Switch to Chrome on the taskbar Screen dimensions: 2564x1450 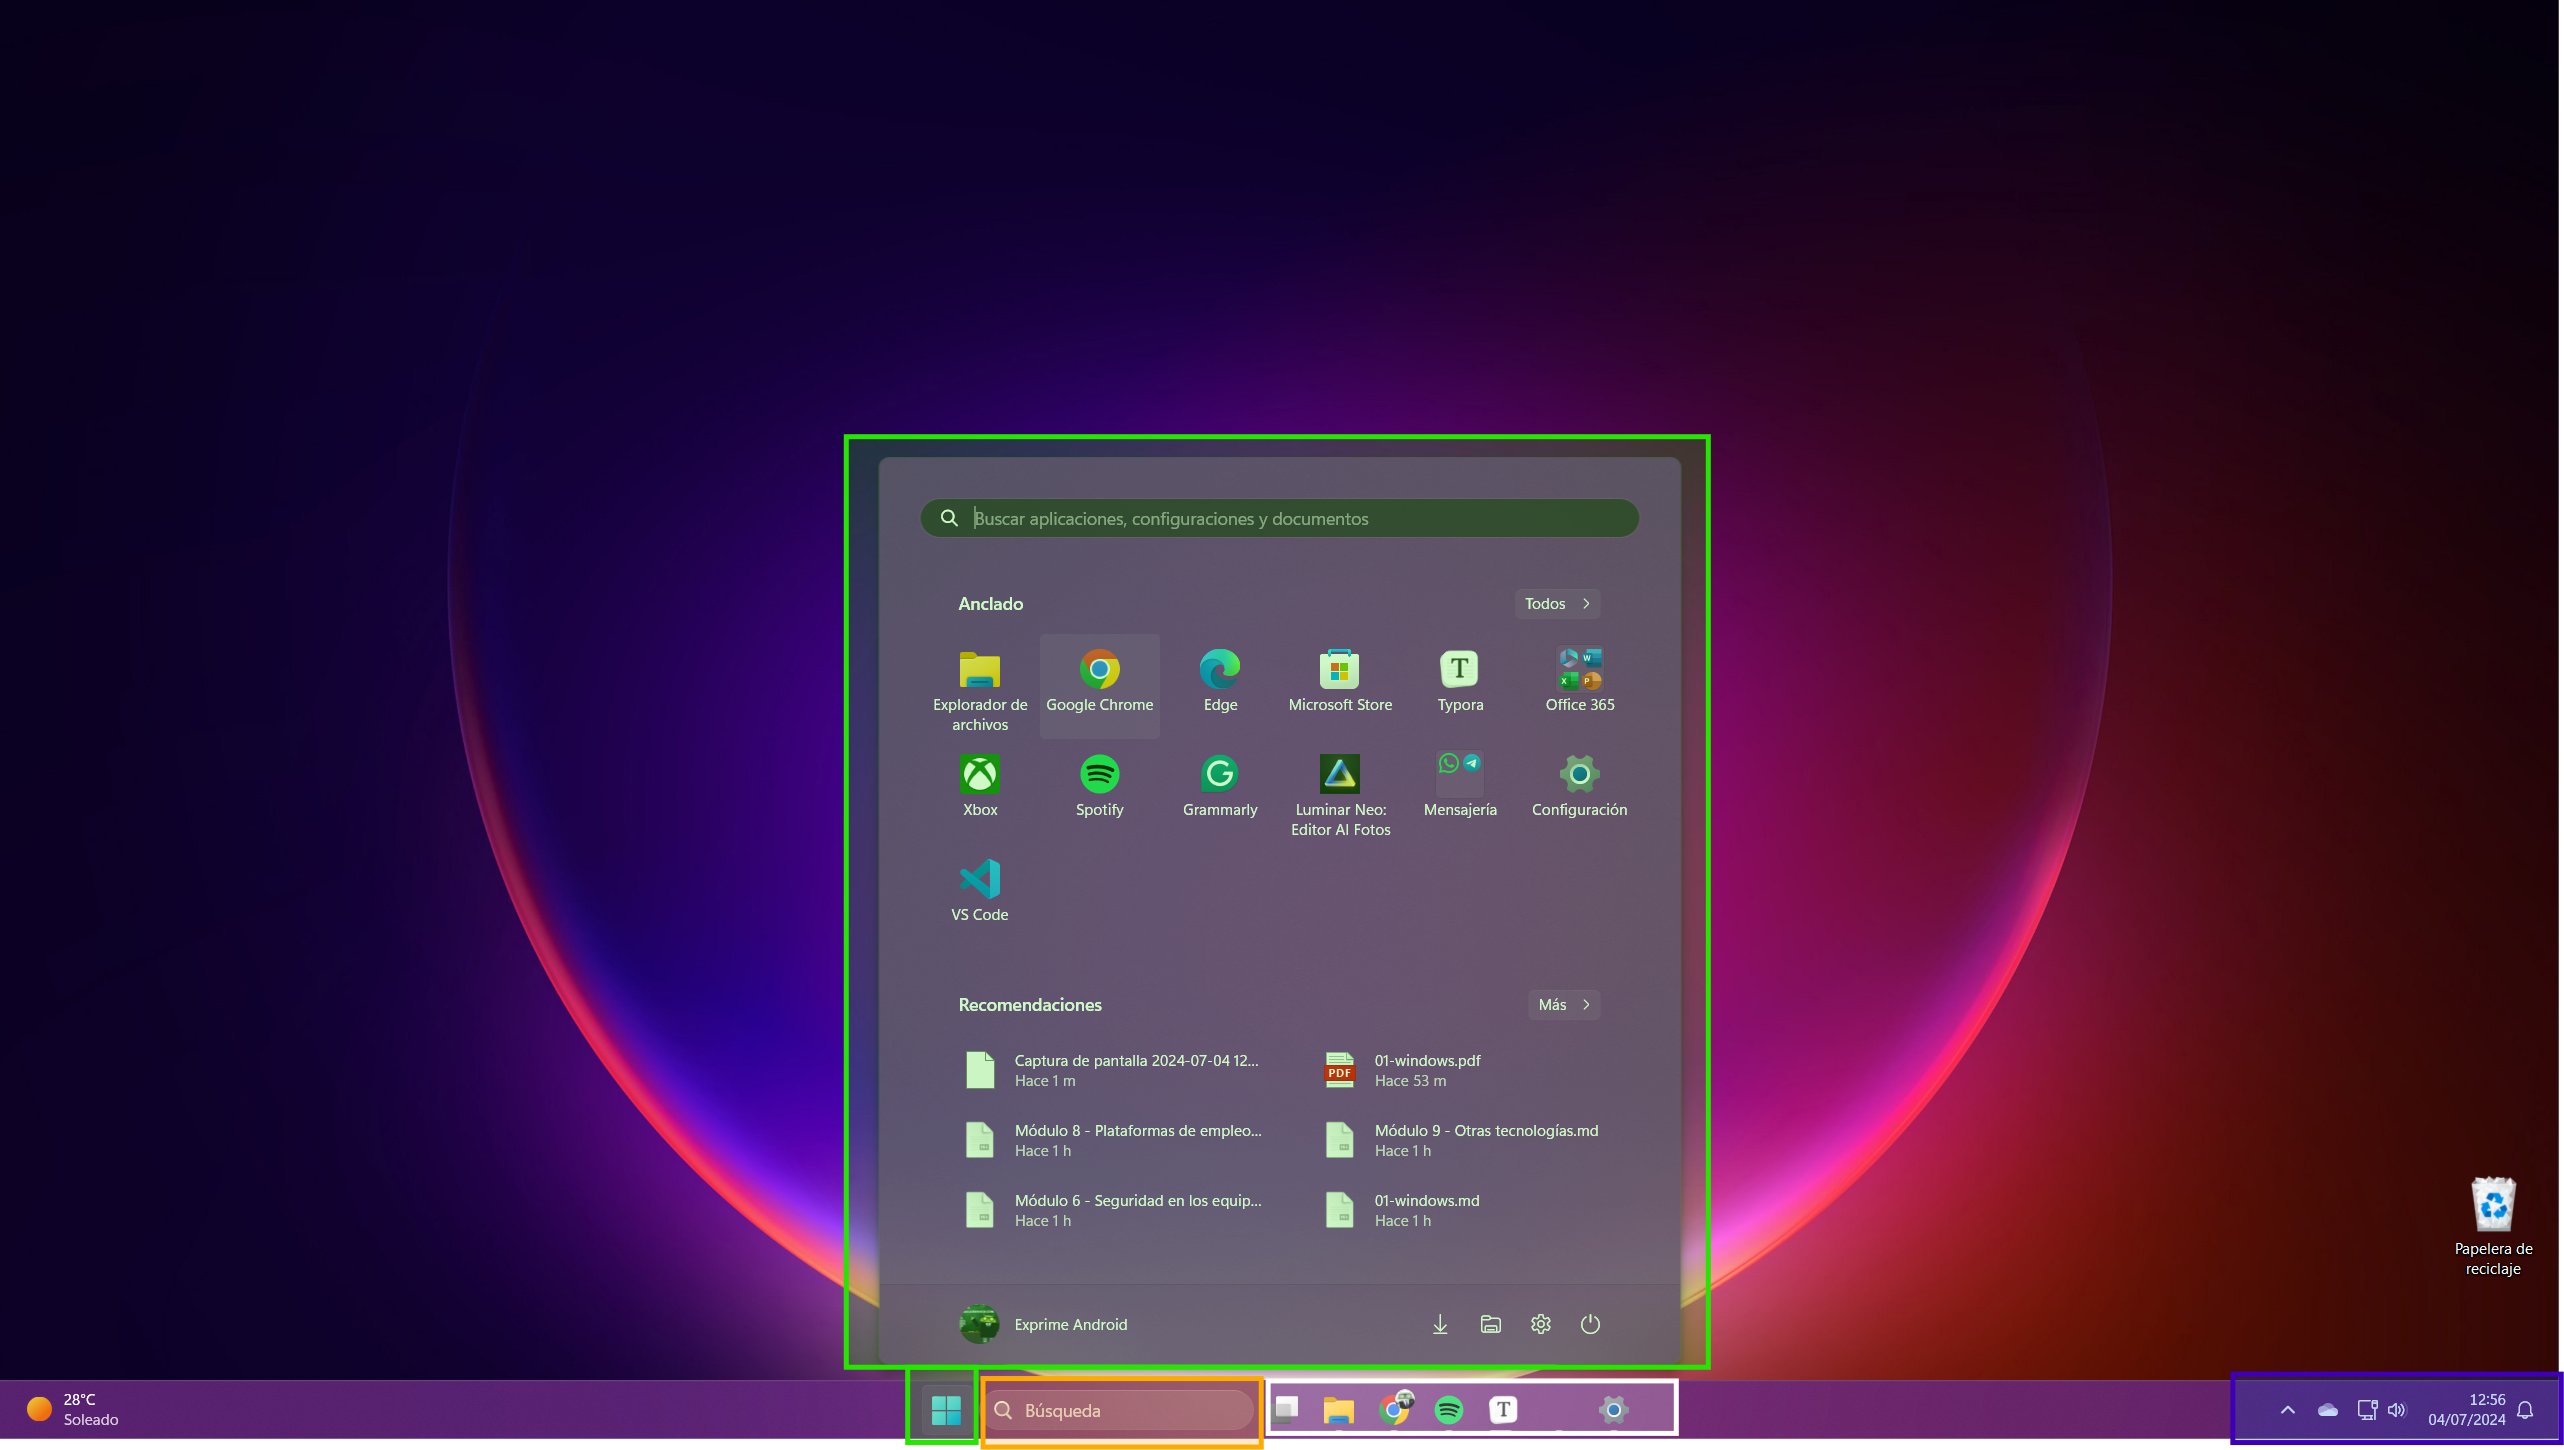tap(1395, 1410)
